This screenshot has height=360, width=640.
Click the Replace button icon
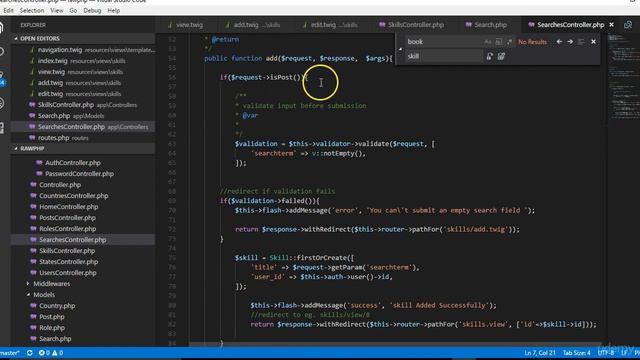(489, 56)
